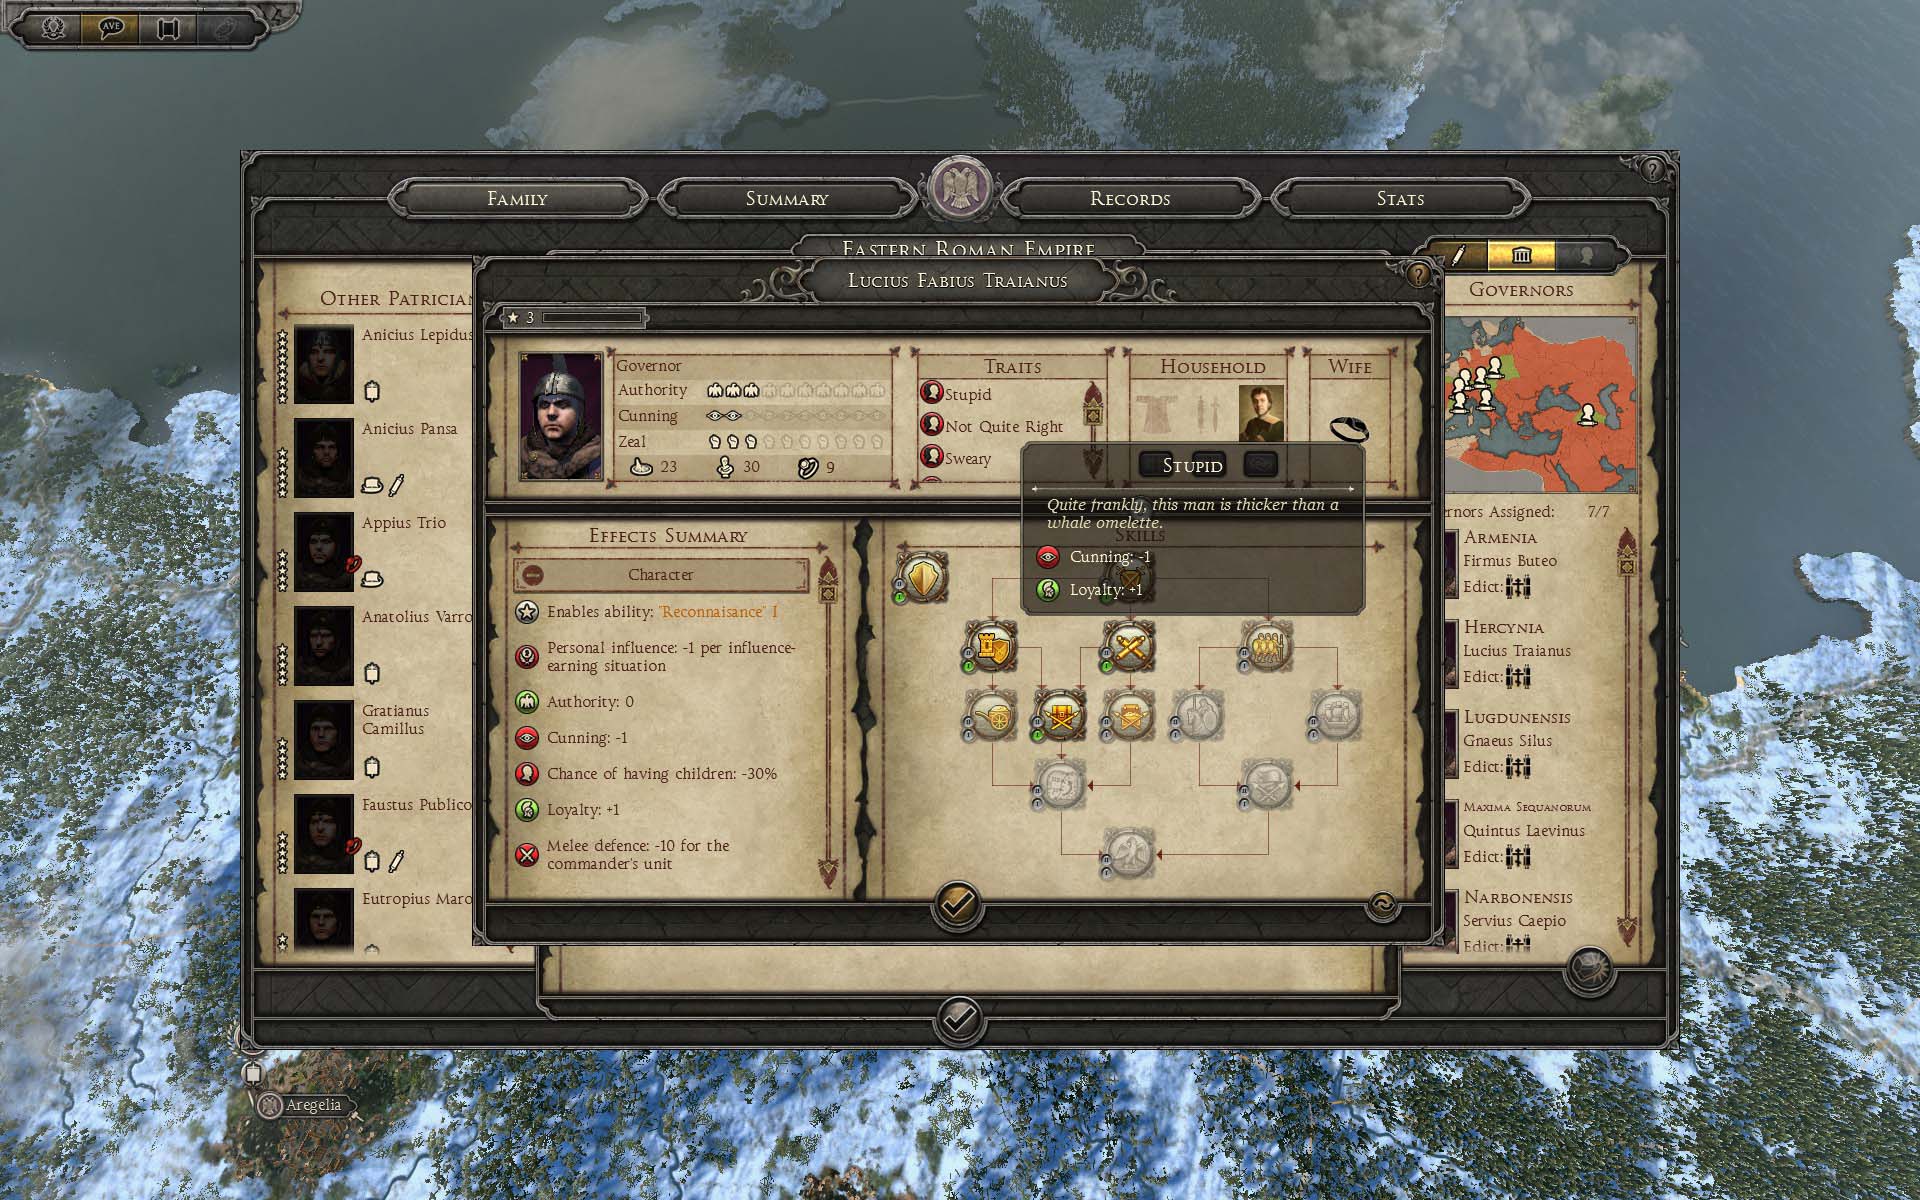Viewport: 1920px width, 1200px height.
Task: Click the wife ring icon
Action: (1349, 428)
